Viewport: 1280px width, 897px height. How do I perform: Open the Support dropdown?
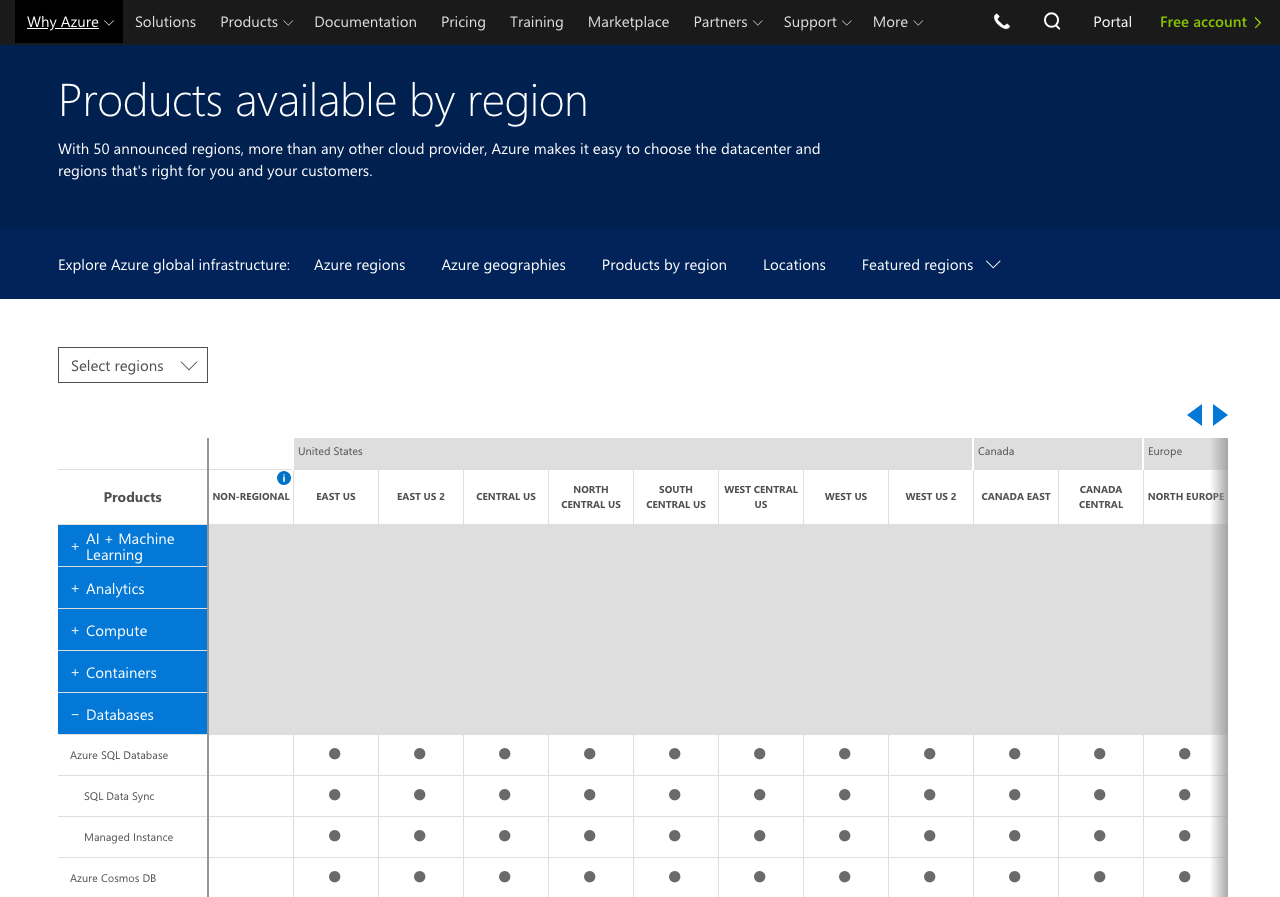point(817,22)
